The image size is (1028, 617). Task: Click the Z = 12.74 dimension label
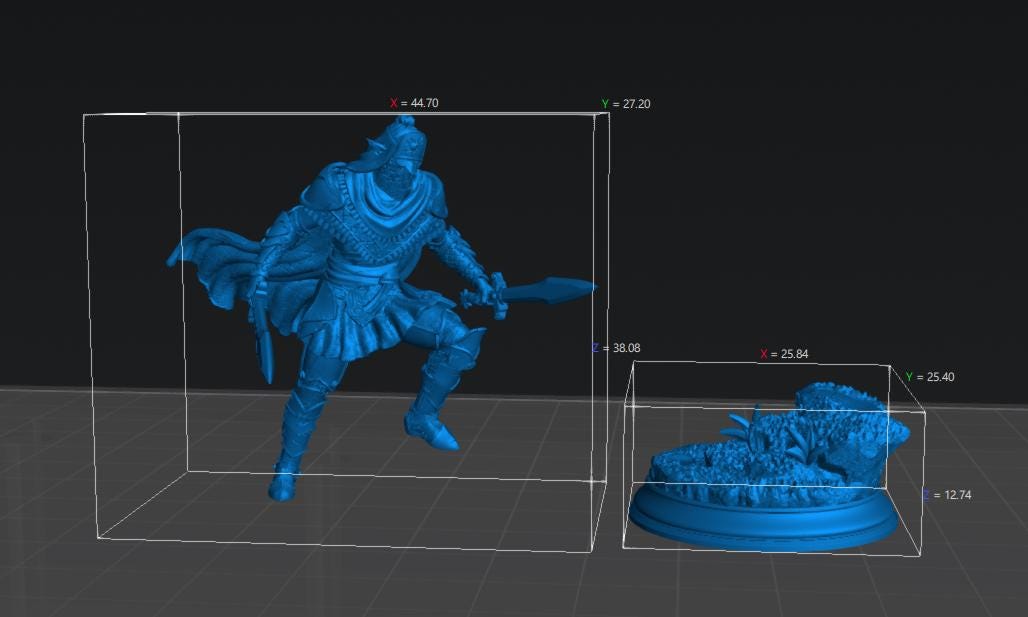[947, 495]
